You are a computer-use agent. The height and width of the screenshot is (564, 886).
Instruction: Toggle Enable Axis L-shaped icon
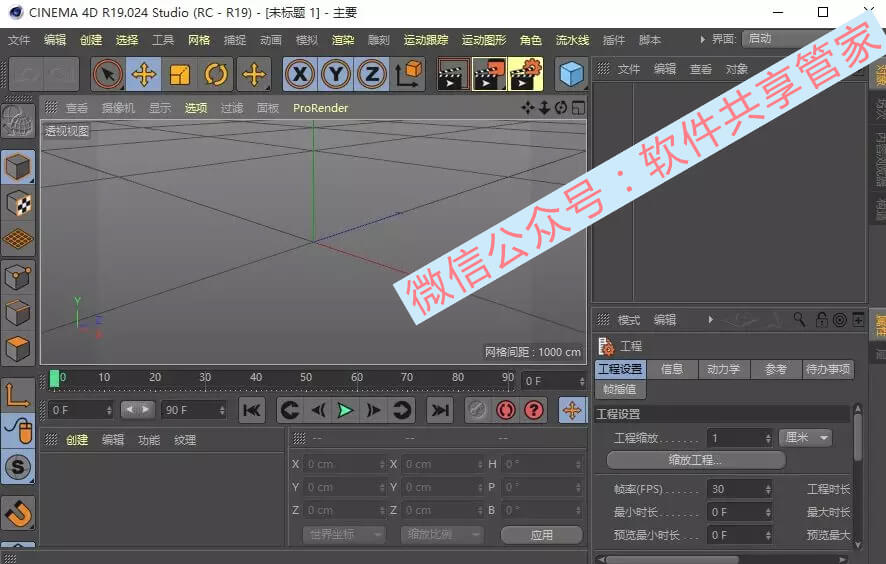(18, 395)
